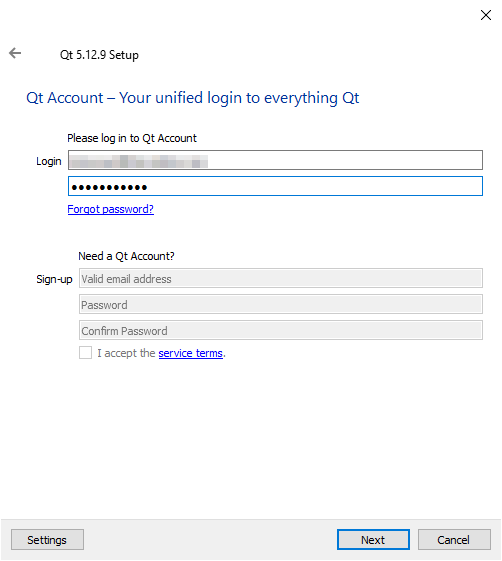Tick the accept service terms checkbox

pyautogui.click(x=86, y=352)
